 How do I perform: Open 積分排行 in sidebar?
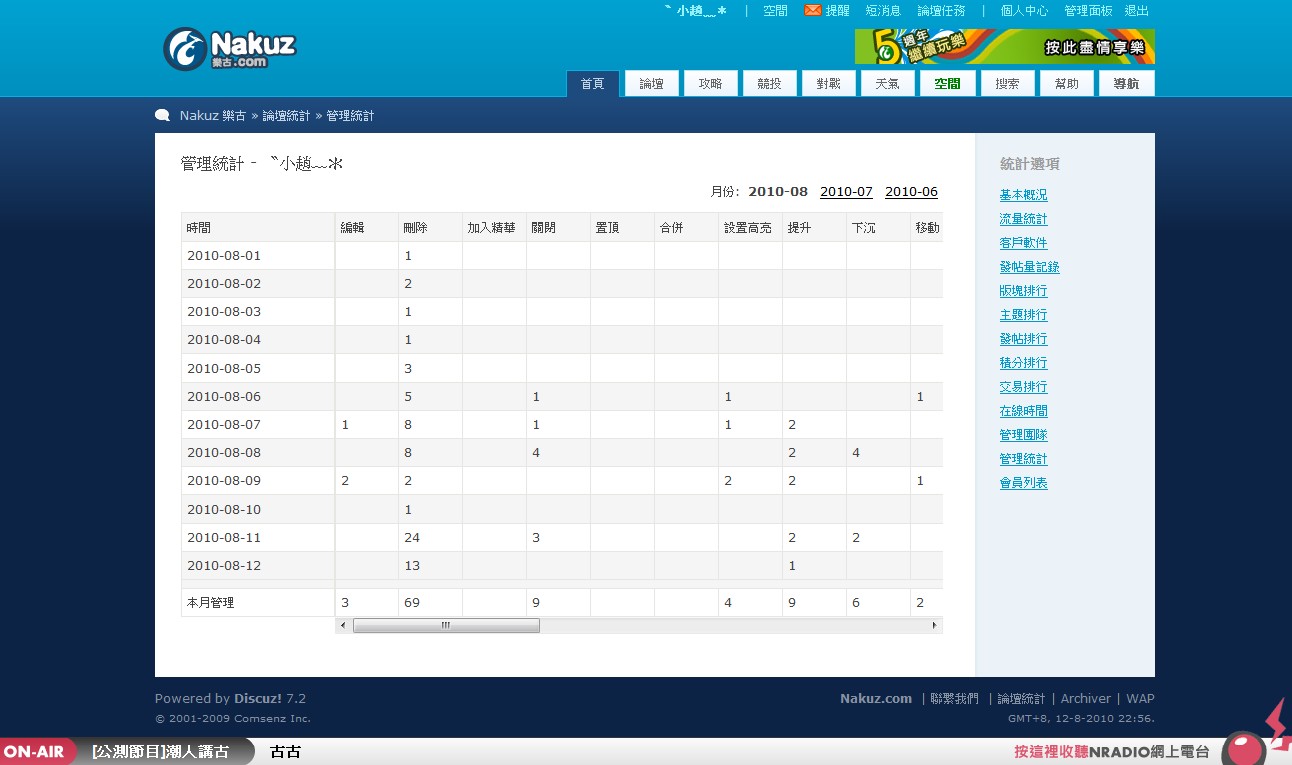(1024, 363)
